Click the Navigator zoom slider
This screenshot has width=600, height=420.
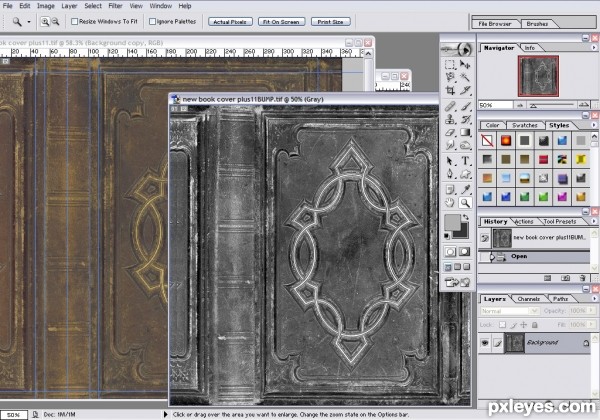(554, 105)
